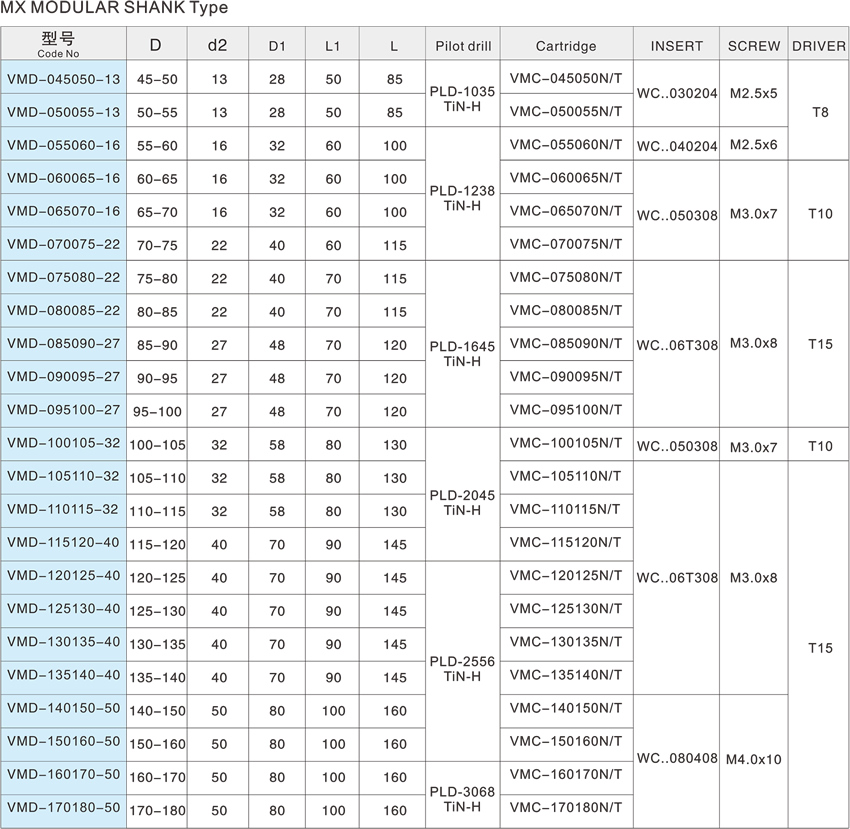Click the d2 column header
The image size is (850, 829).
[217, 46]
